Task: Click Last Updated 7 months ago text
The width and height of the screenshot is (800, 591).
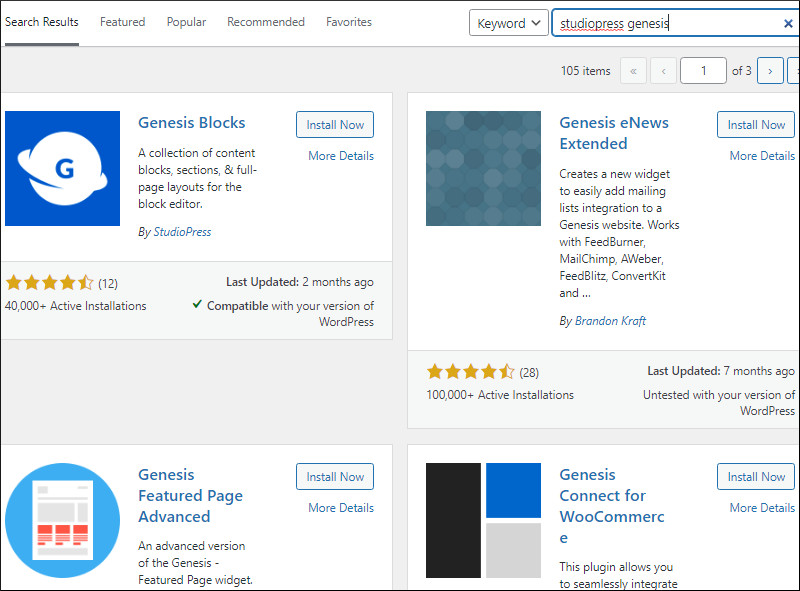Action: [x=721, y=371]
